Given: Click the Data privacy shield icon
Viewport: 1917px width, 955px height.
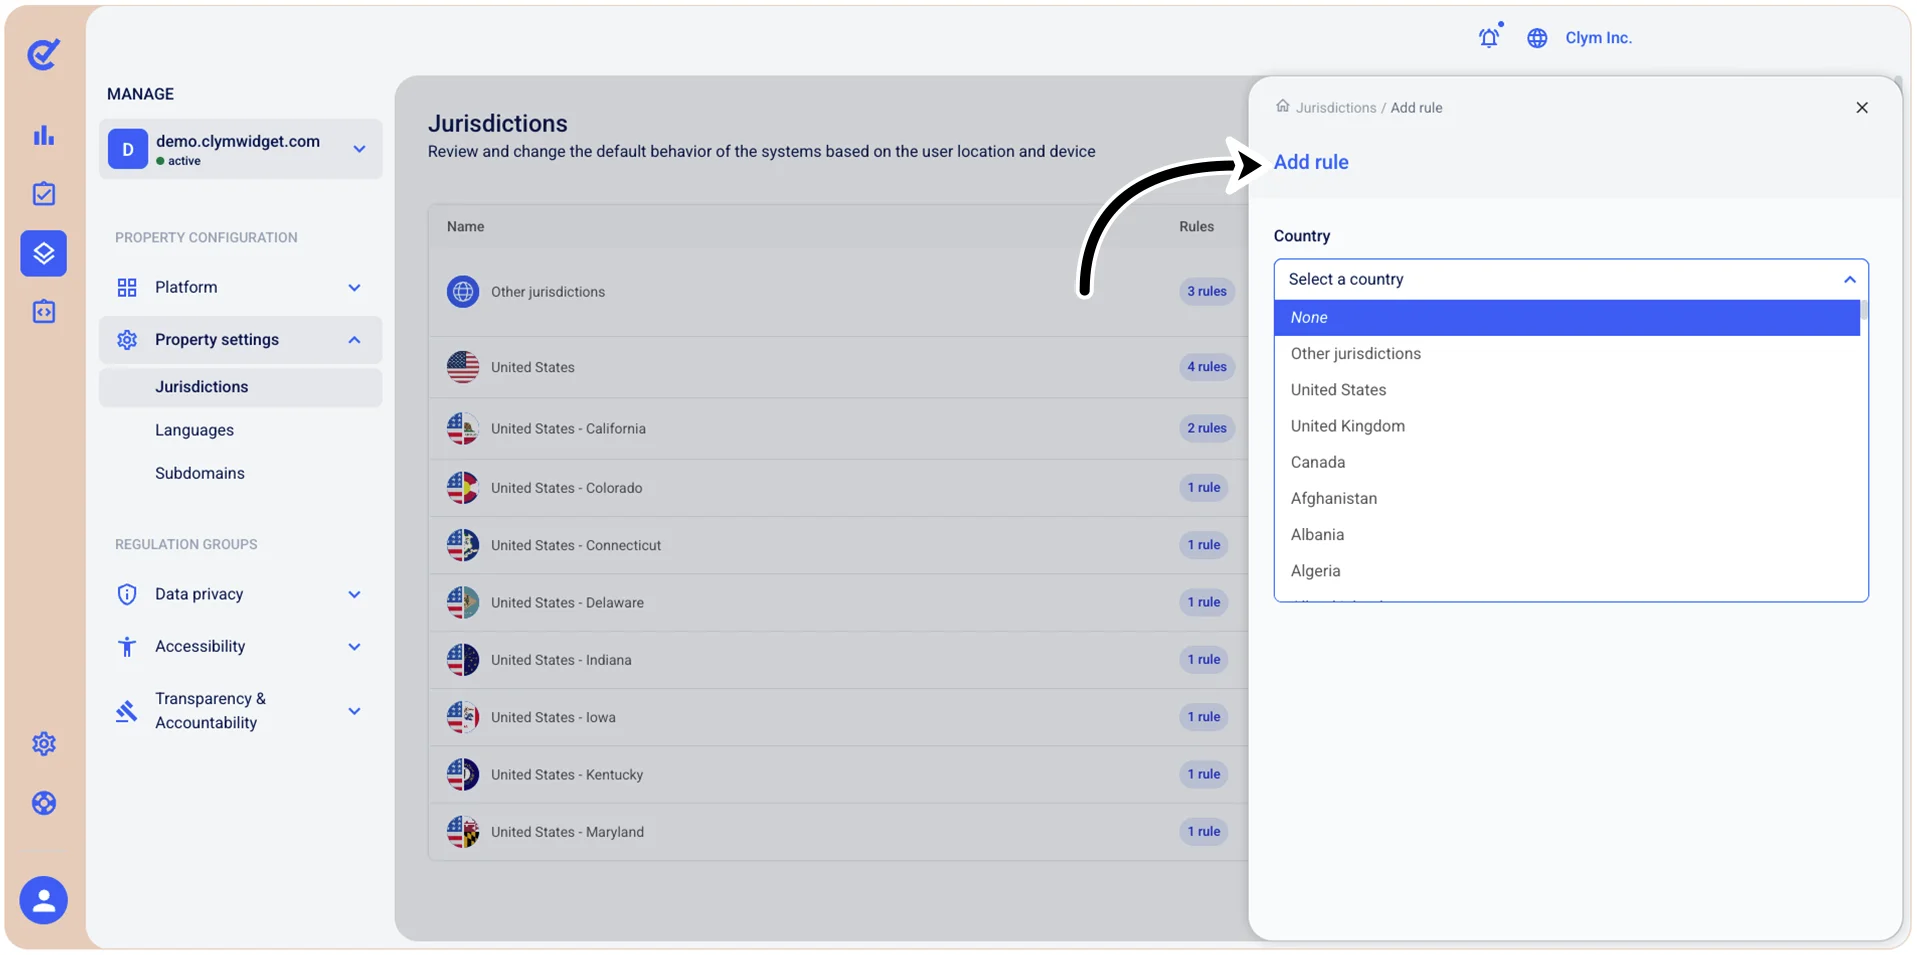Looking at the screenshot, I should (x=127, y=594).
